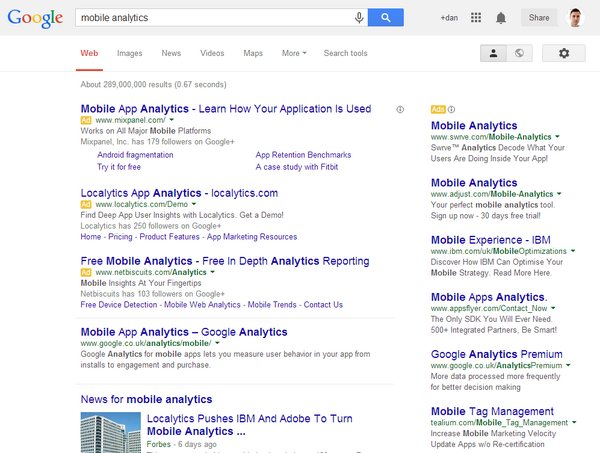The width and height of the screenshot is (600, 453).
Task: Click the yellow Ad badge for Localytics
Action: (x=86, y=204)
